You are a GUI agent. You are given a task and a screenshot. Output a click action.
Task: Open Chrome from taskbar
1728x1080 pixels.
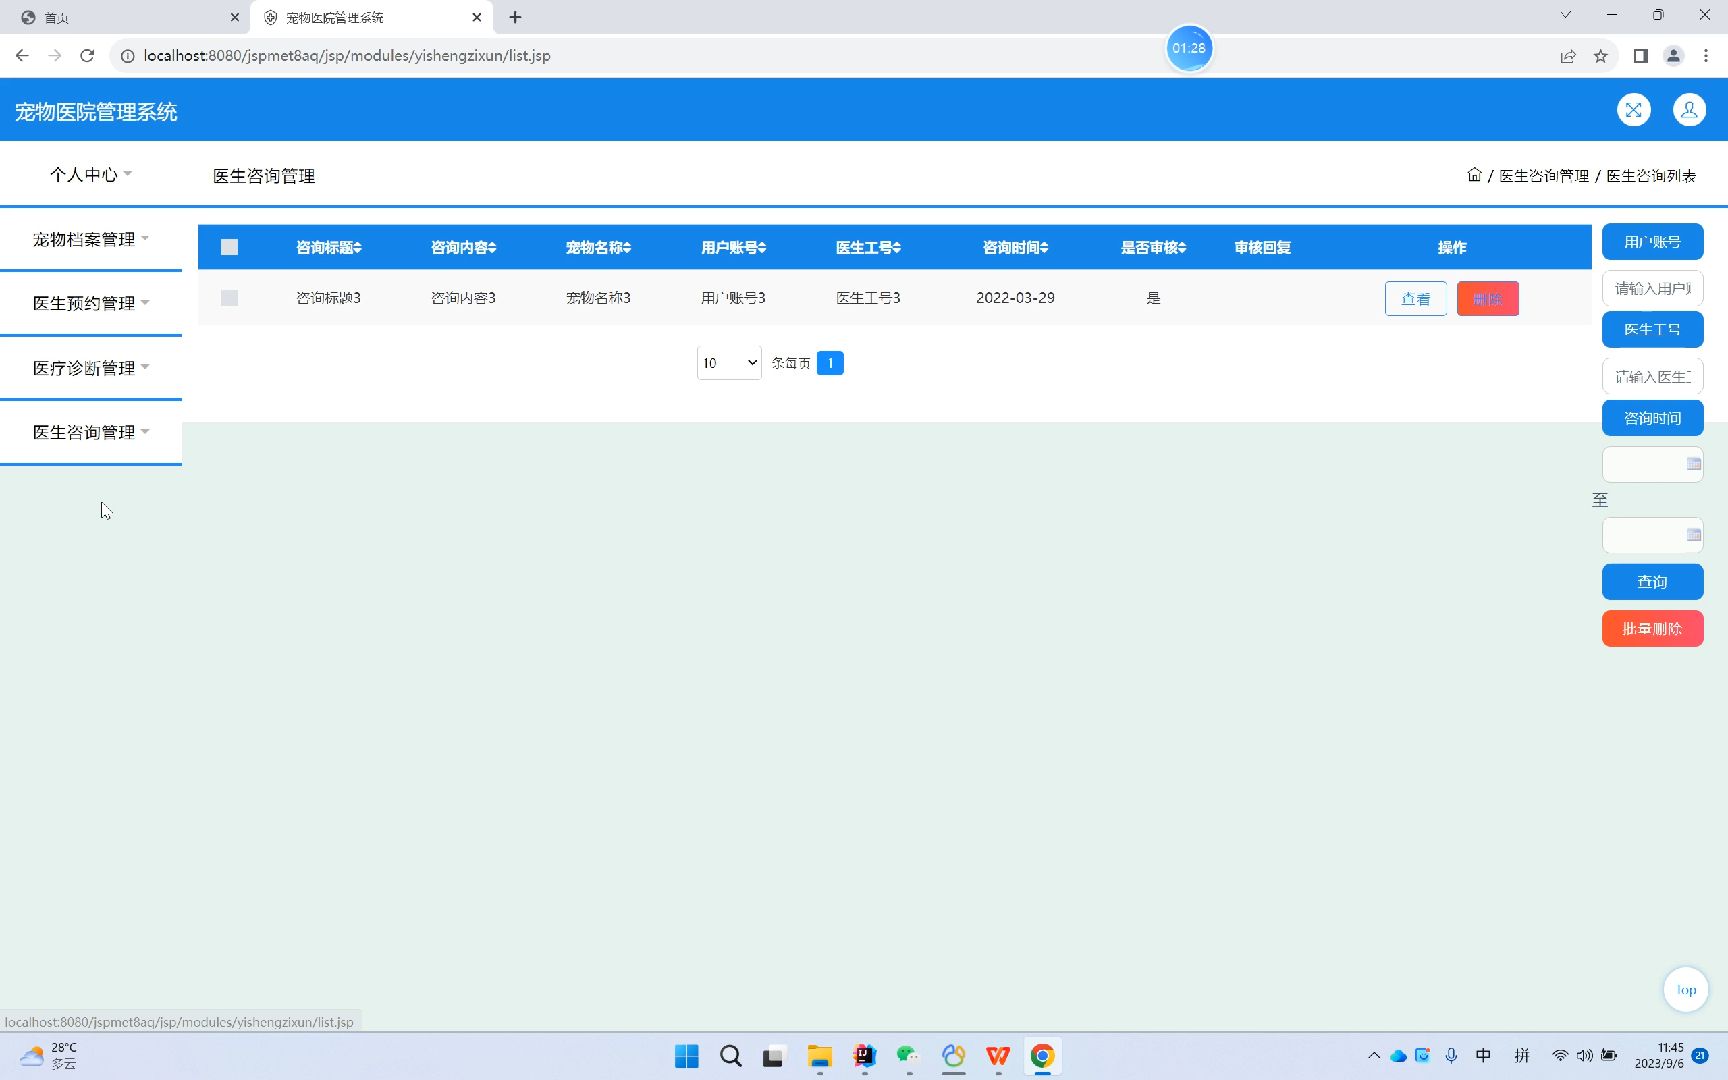tap(1042, 1056)
